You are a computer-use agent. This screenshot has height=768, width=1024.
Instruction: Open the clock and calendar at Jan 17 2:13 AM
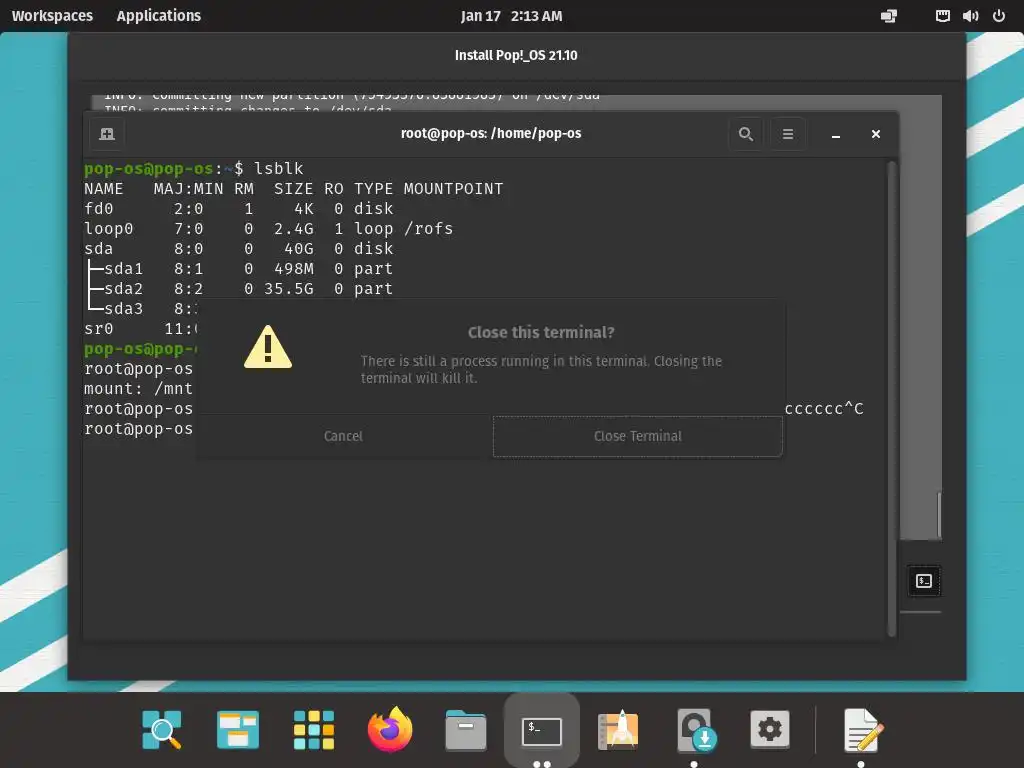tap(511, 16)
